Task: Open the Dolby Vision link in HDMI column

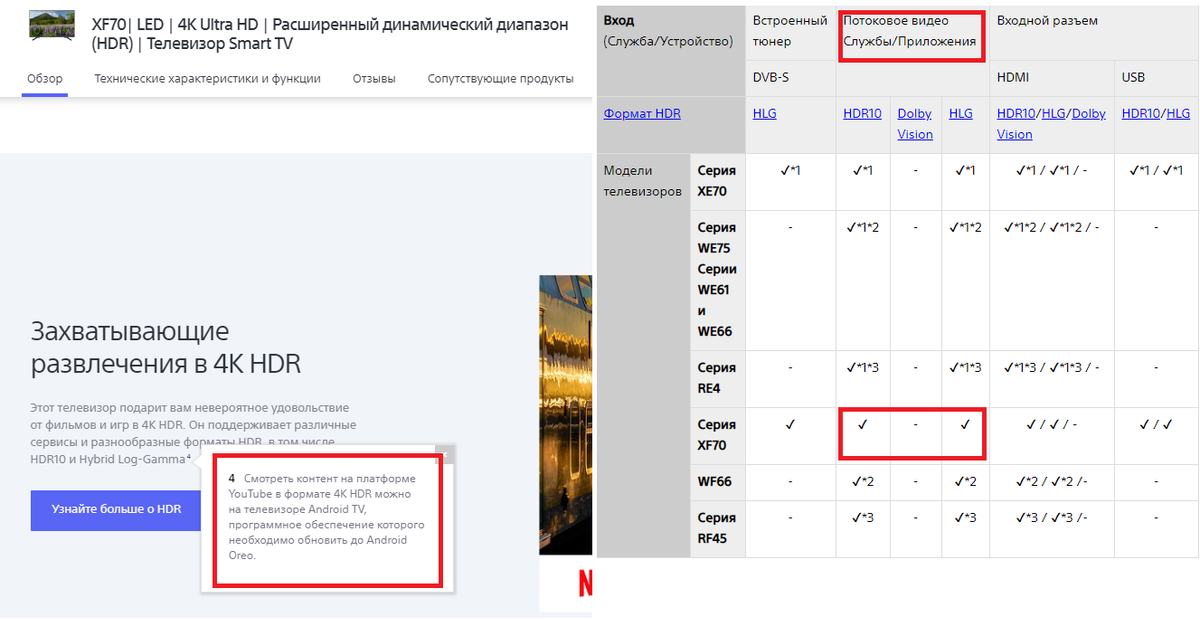Action: [1088, 114]
